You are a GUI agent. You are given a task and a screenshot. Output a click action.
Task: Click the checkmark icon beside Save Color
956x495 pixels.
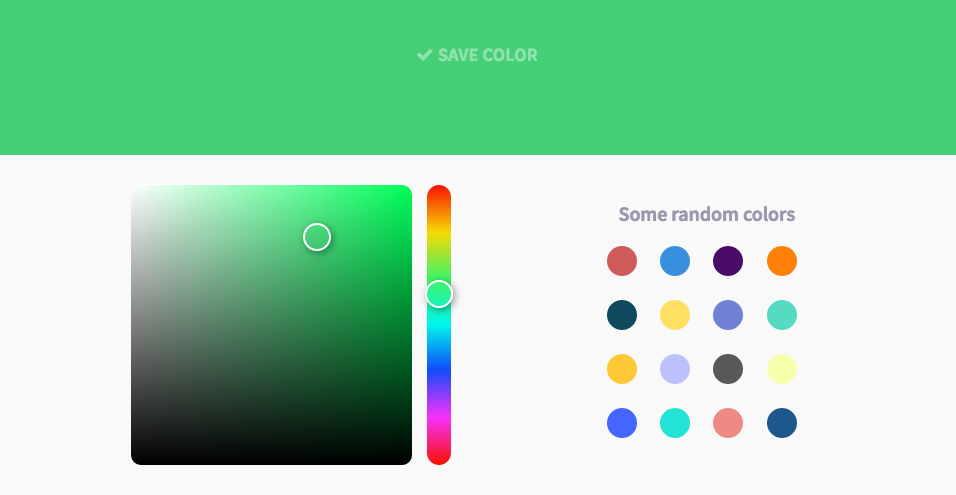tap(424, 55)
